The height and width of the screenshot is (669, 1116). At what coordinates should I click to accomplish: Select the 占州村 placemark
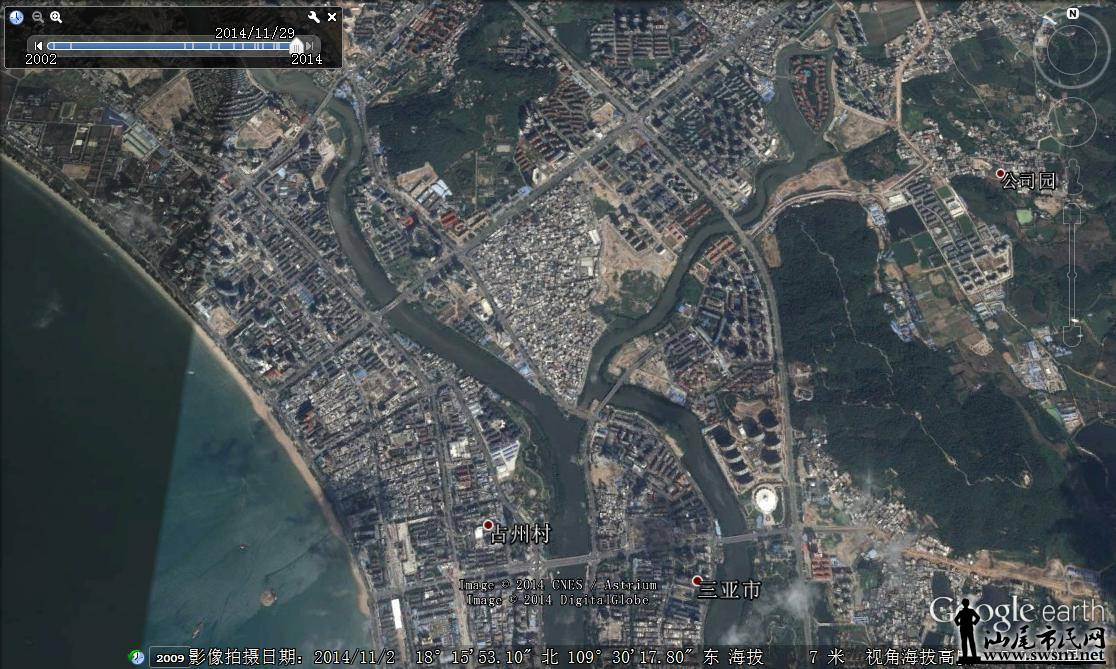pyautogui.click(x=488, y=526)
